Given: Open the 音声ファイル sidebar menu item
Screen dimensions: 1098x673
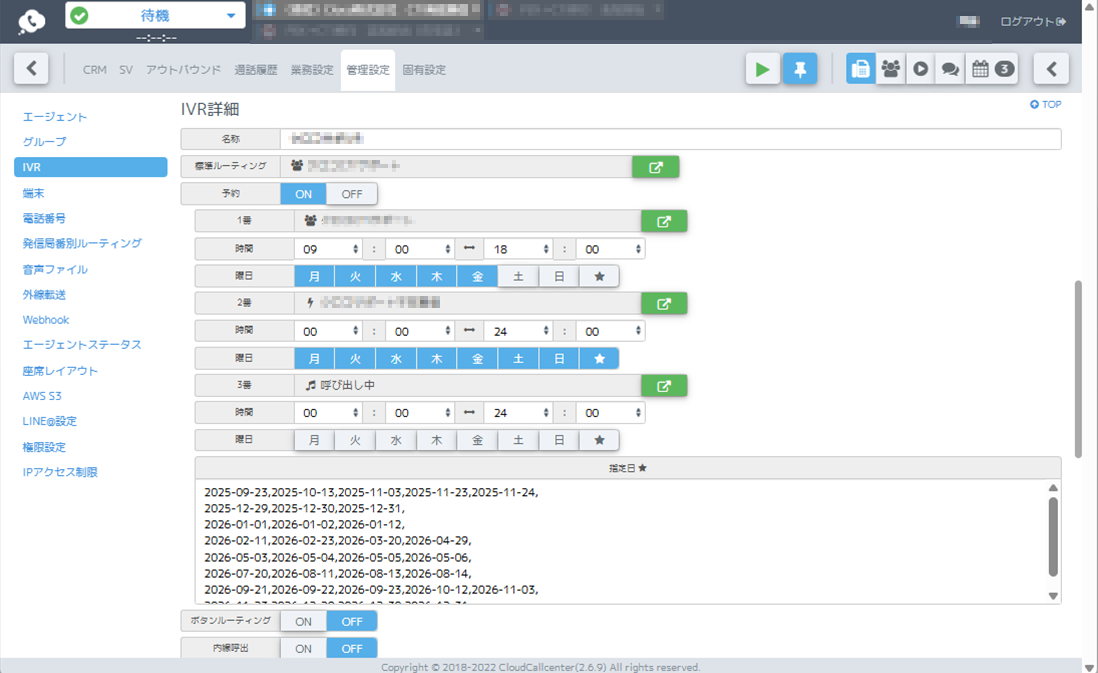Looking at the screenshot, I should click(55, 269).
